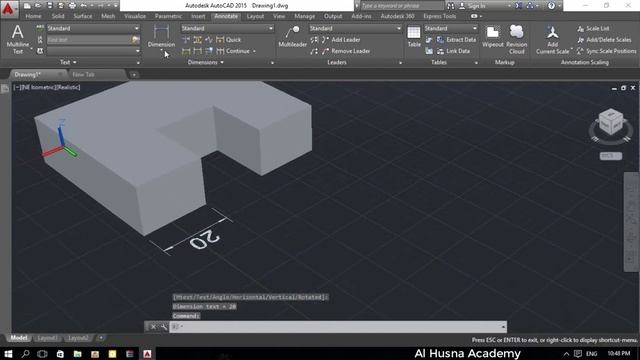Click the Save icon in quick access toolbar
Screen dimensions: 640x360
[49, 6]
